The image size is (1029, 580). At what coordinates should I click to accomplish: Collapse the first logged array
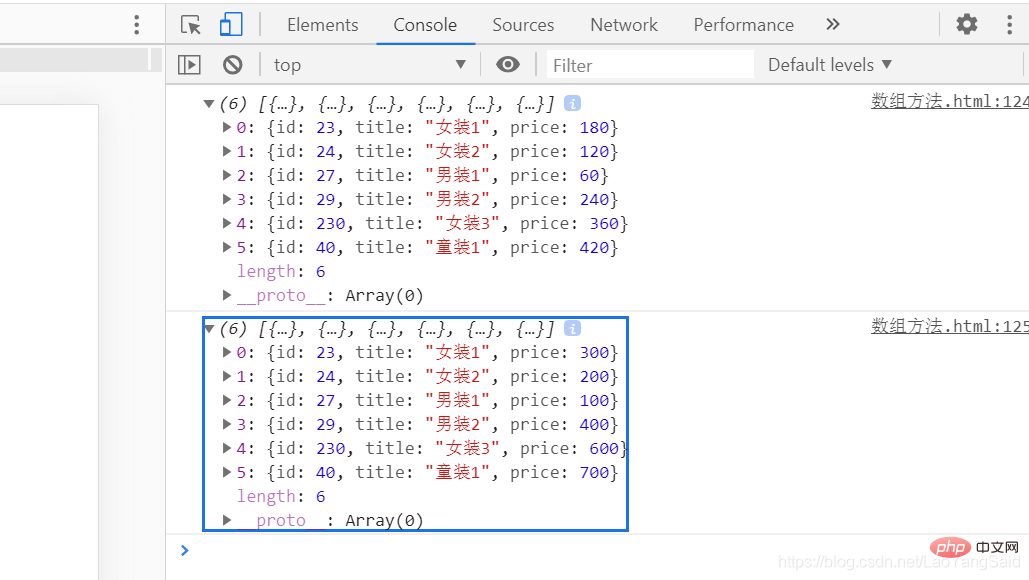[209, 104]
